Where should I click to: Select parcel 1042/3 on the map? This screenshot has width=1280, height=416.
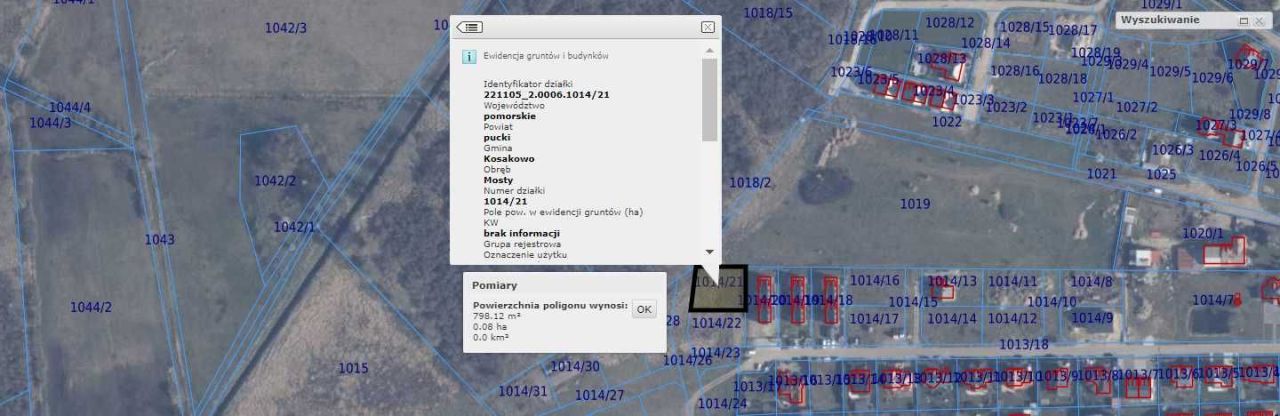286,28
